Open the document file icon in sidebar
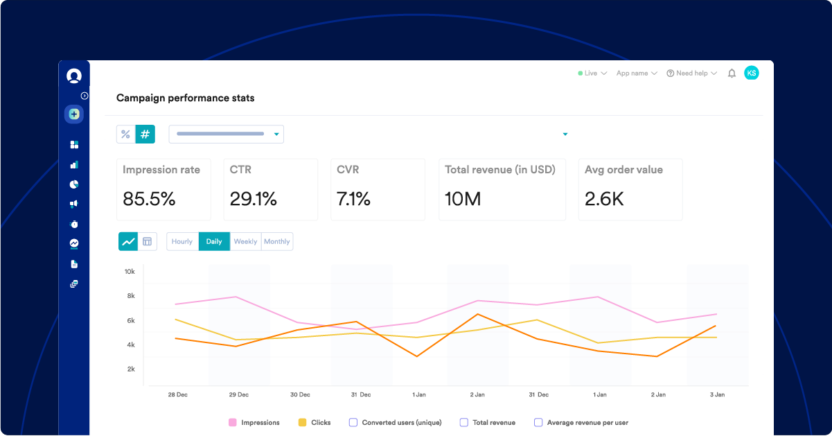 click(74, 264)
